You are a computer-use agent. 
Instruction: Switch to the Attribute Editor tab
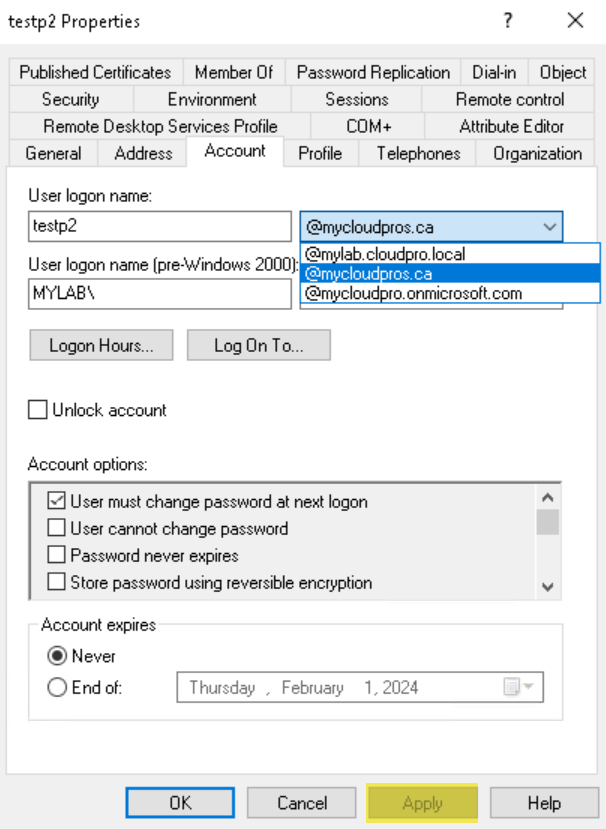click(x=511, y=126)
